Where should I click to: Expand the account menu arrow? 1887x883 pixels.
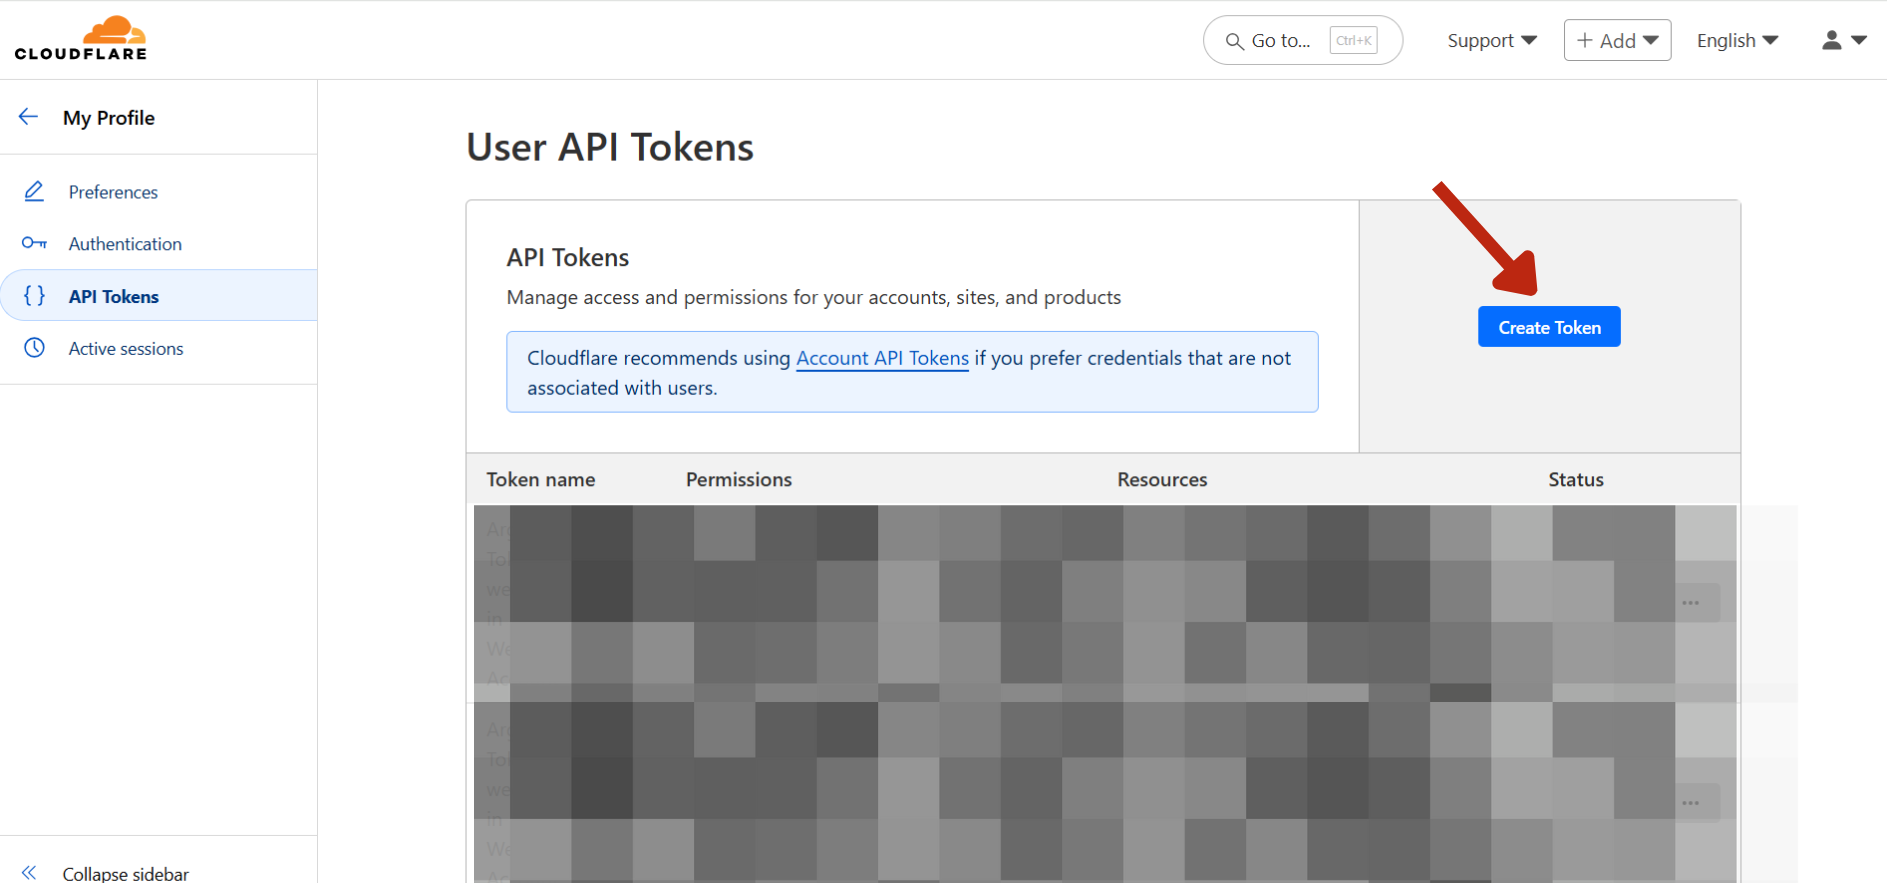coord(1859,40)
